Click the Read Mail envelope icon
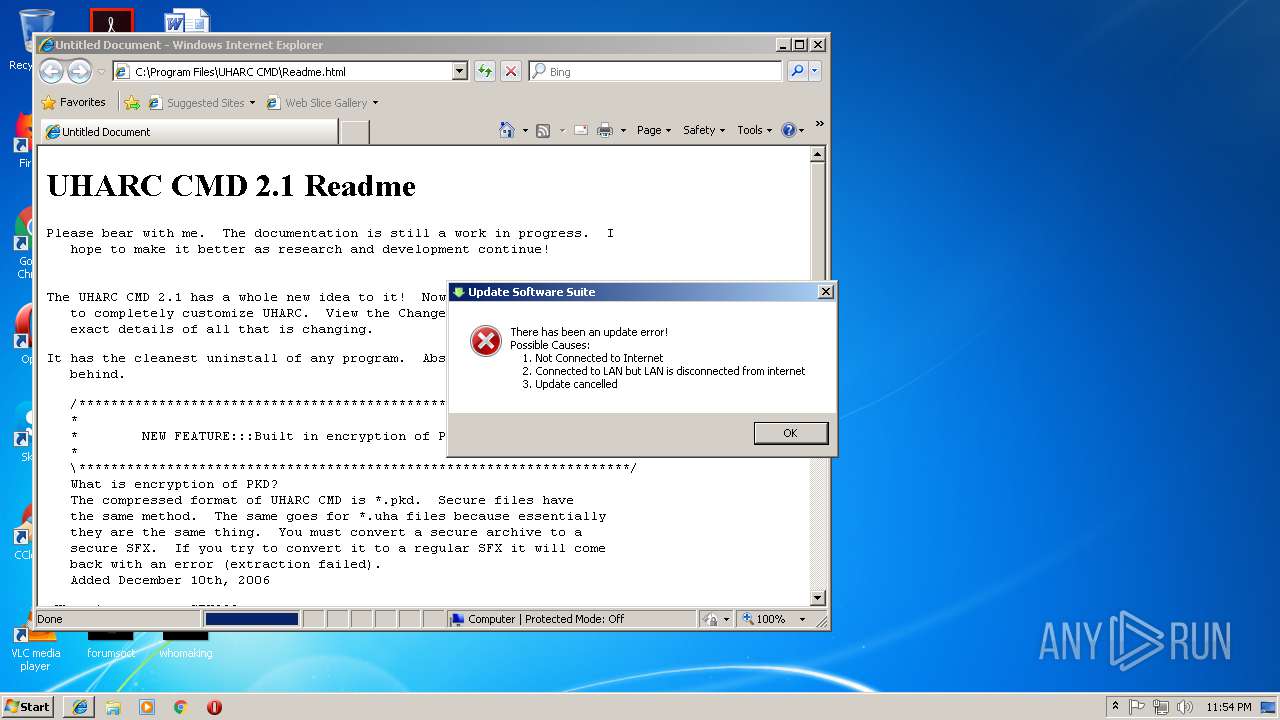This screenshot has height=720, width=1280. [581, 130]
